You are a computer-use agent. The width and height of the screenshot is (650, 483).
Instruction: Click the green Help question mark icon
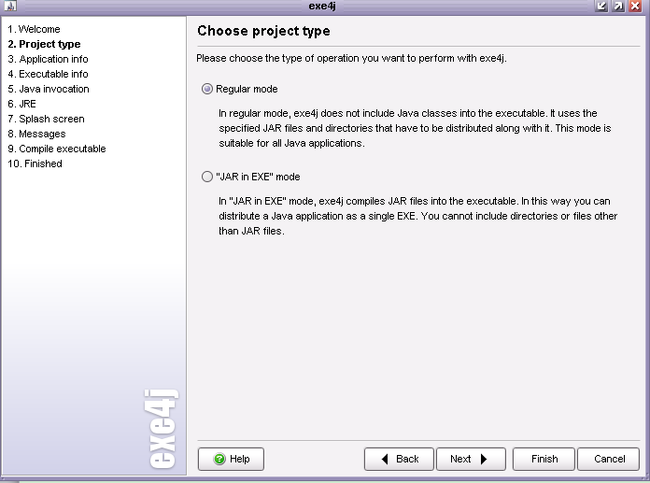(x=219, y=459)
